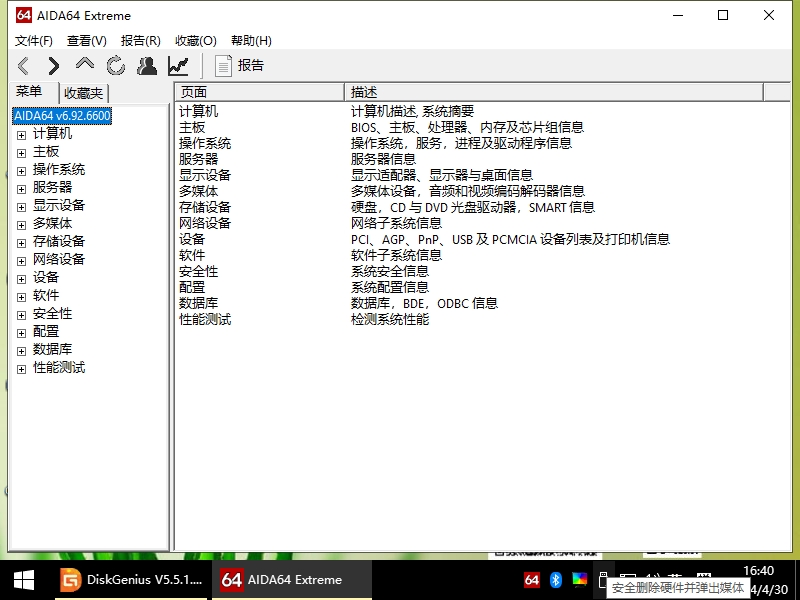Select 性能测试 label in the tree
Viewport: 800px width, 600px height.
click(x=59, y=367)
